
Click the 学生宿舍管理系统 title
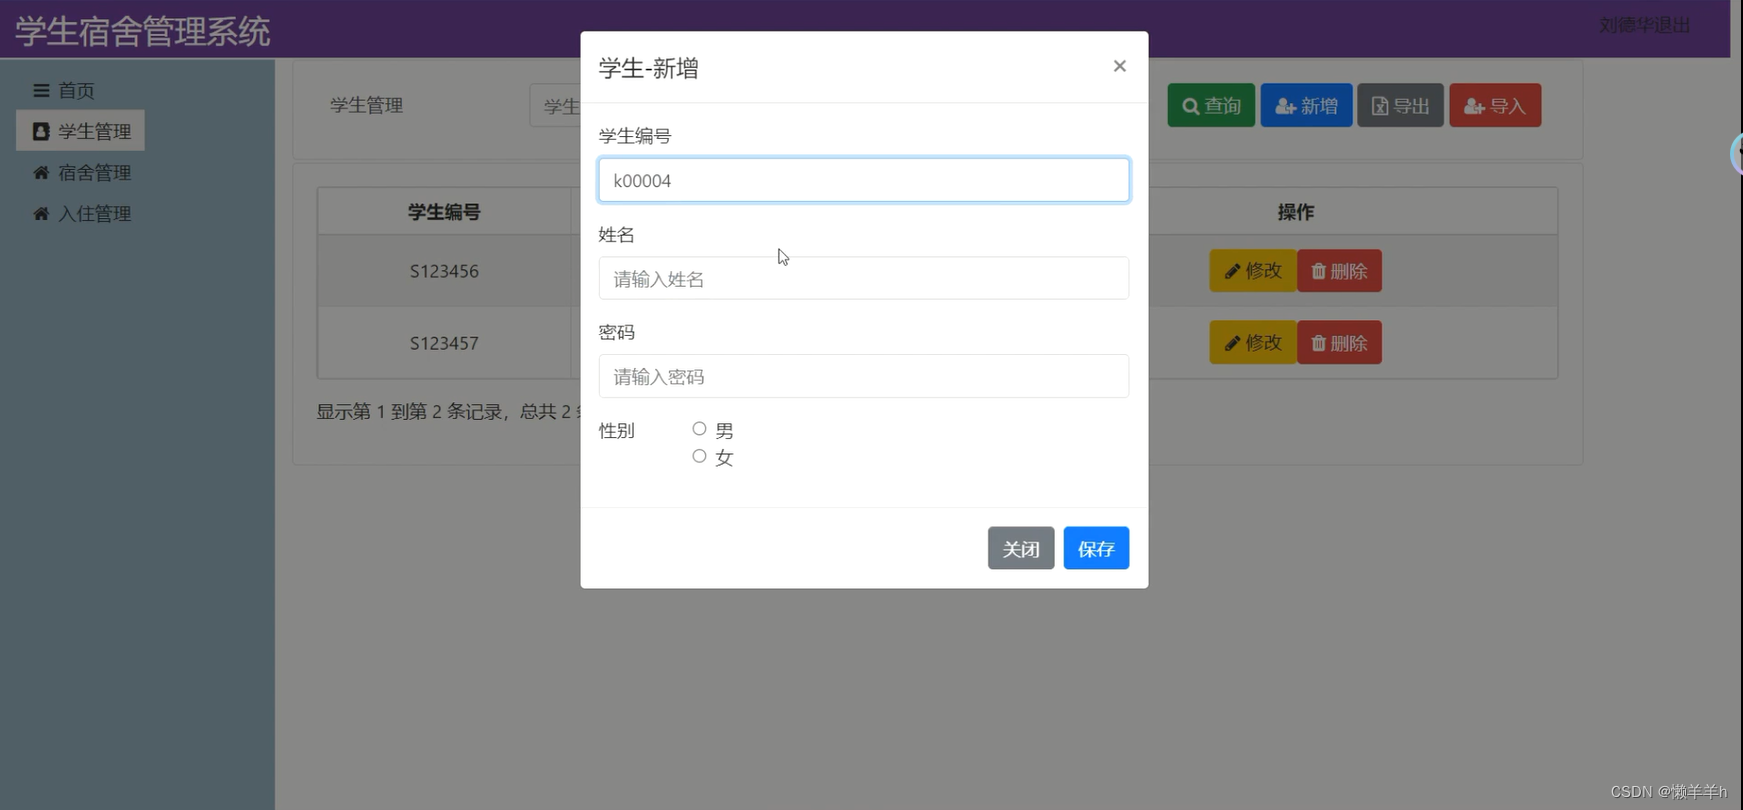click(142, 31)
